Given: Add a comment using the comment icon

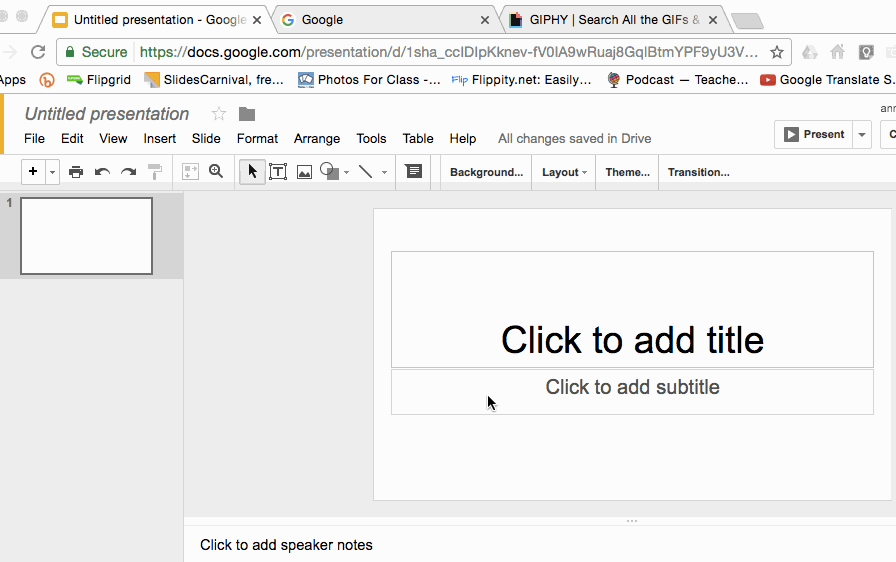Looking at the screenshot, I should point(413,172).
